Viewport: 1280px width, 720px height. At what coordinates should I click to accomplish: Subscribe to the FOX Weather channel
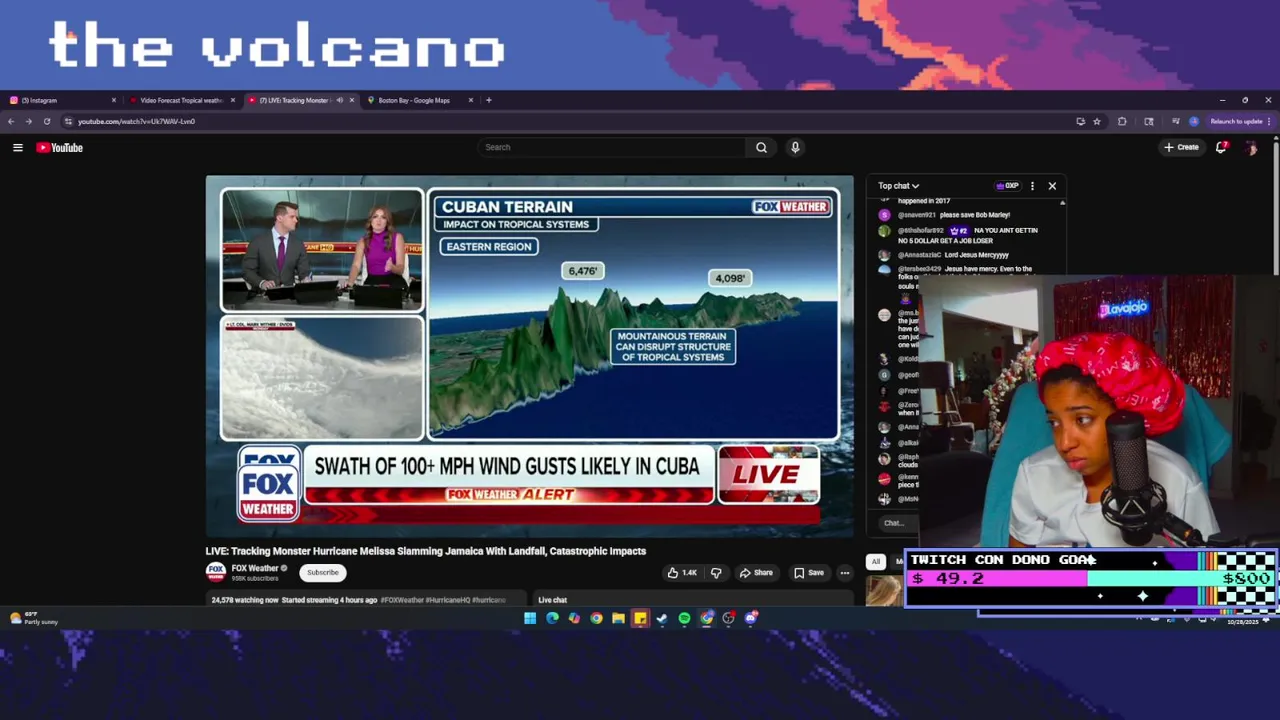pyautogui.click(x=323, y=573)
